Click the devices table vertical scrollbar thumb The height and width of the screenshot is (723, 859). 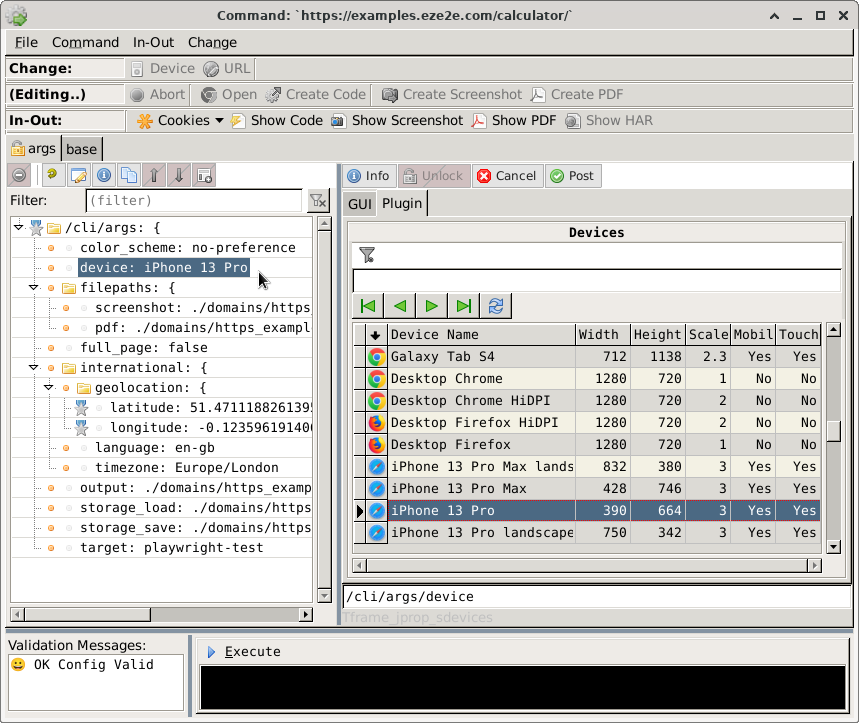click(834, 431)
